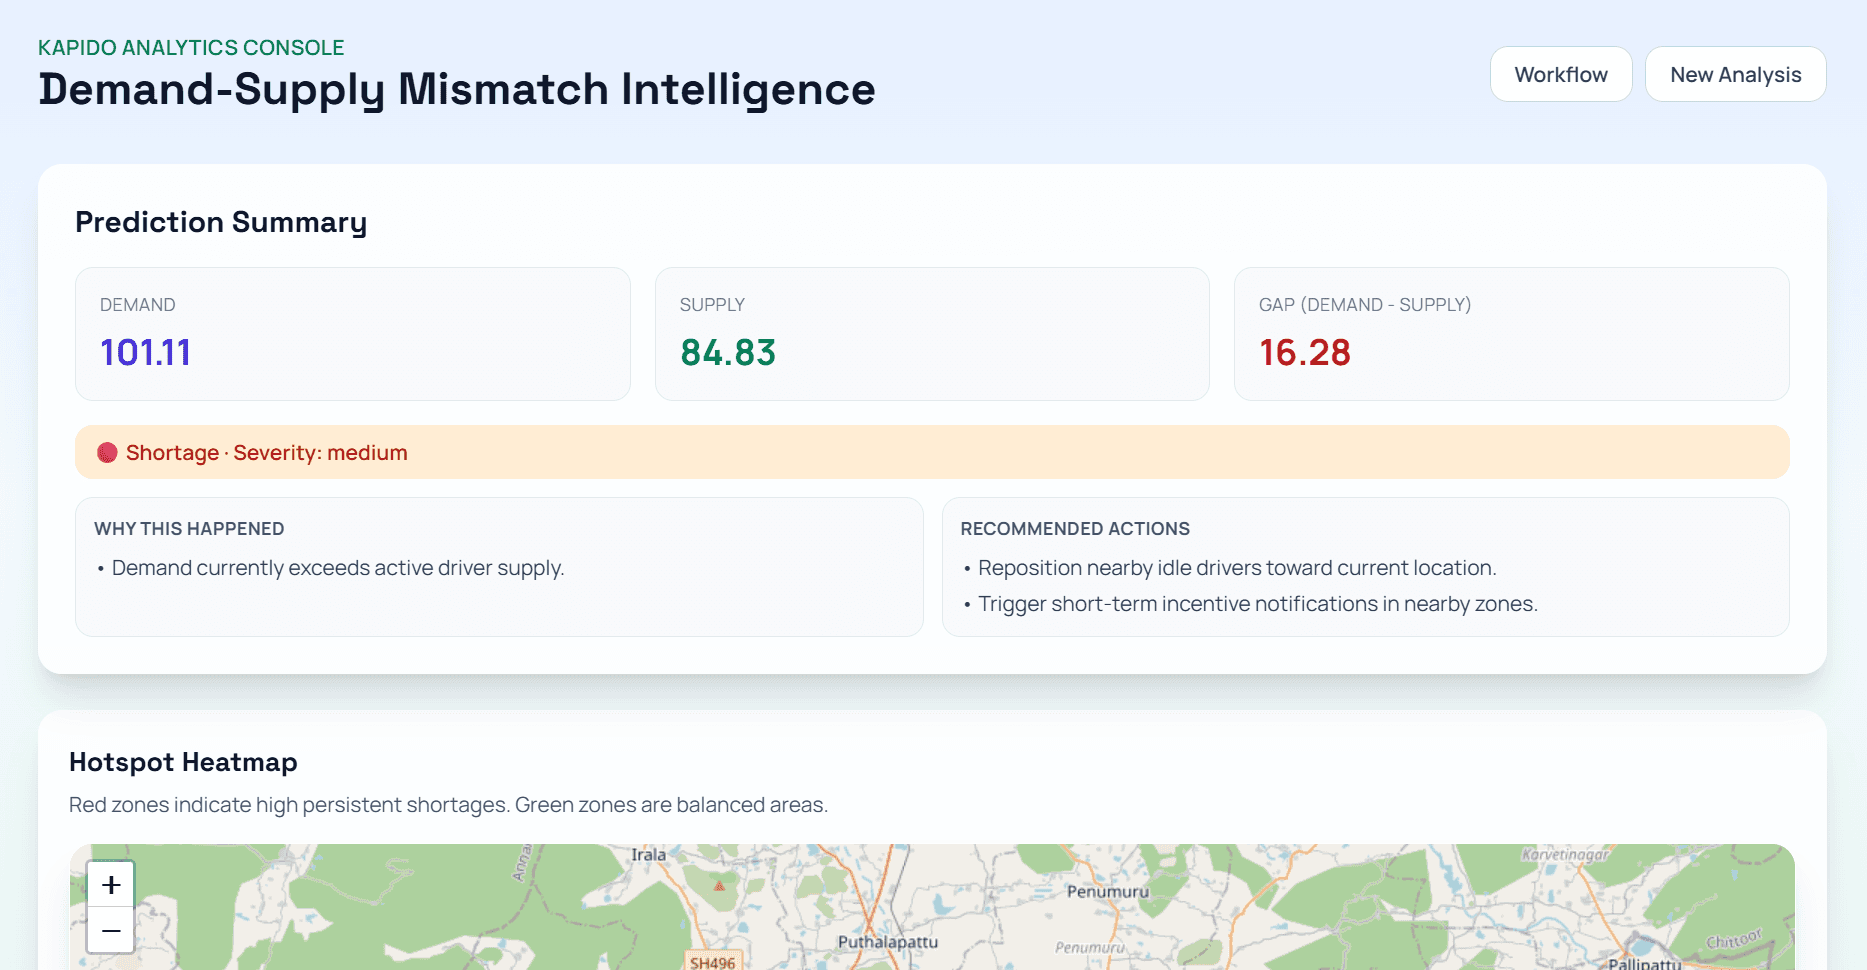Click the SH496 route shield on map

713,962
